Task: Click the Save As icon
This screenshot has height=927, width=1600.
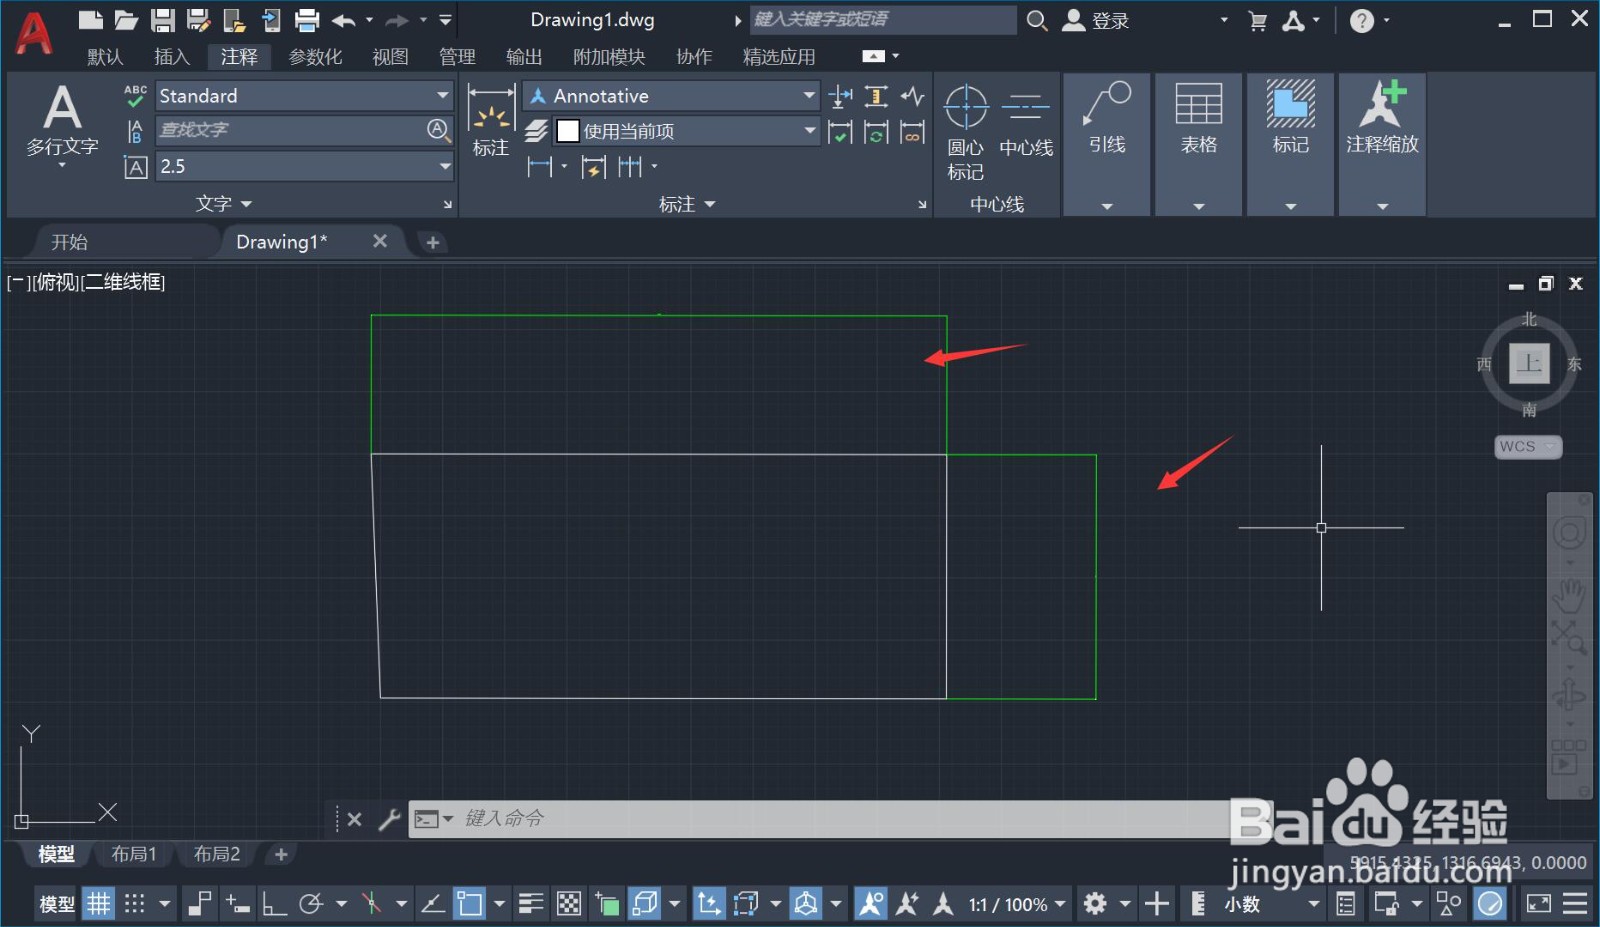Action: click(198, 19)
